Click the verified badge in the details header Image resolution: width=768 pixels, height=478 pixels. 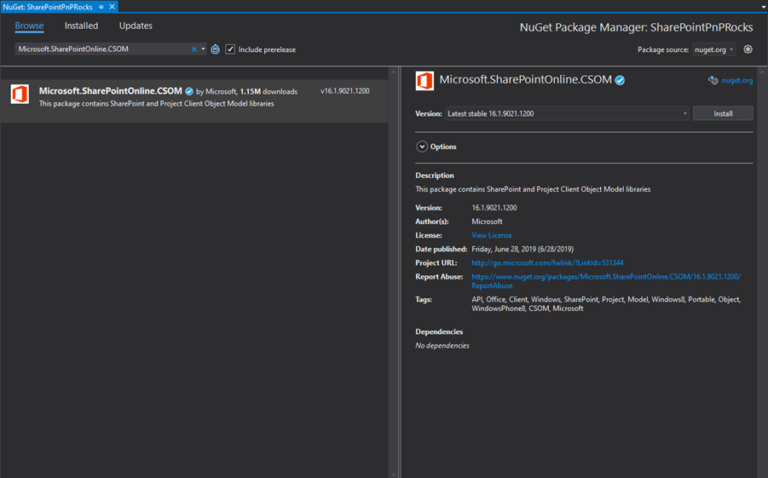click(620, 80)
